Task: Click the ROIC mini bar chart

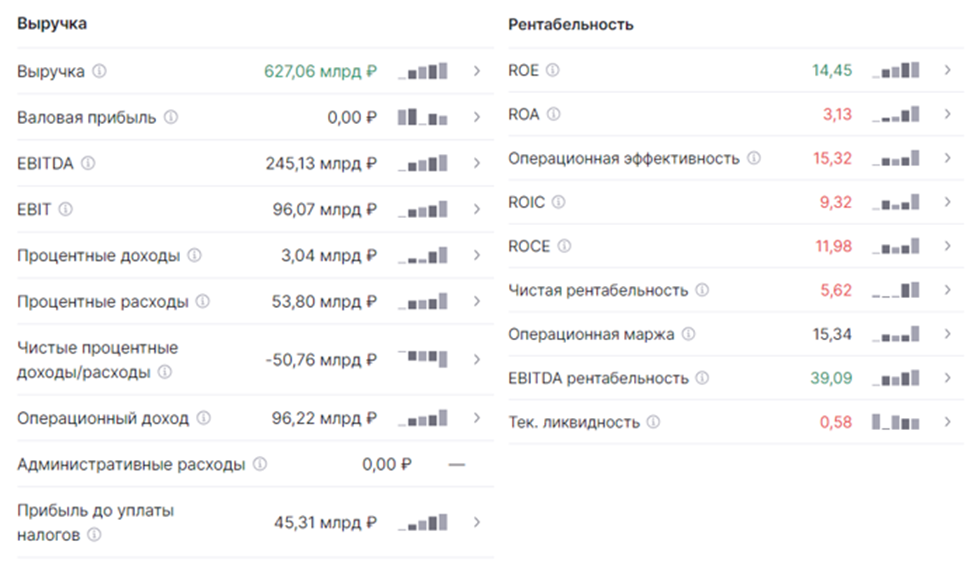Action: (896, 202)
